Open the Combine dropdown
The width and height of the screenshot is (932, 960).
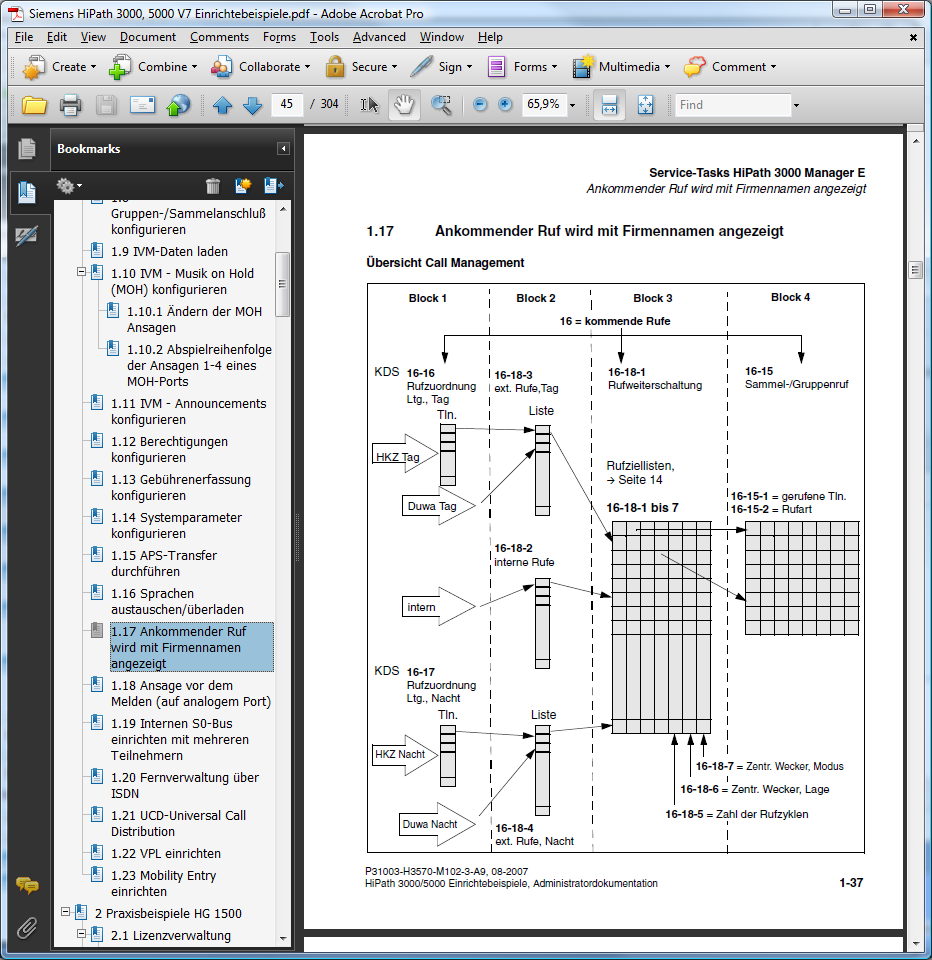(153, 67)
